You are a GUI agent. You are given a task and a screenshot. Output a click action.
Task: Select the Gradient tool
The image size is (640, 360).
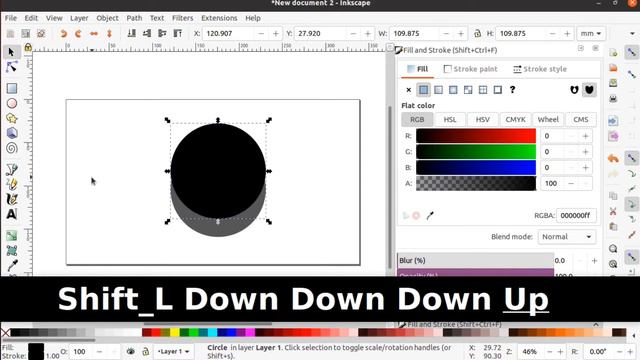pos(11,236)
